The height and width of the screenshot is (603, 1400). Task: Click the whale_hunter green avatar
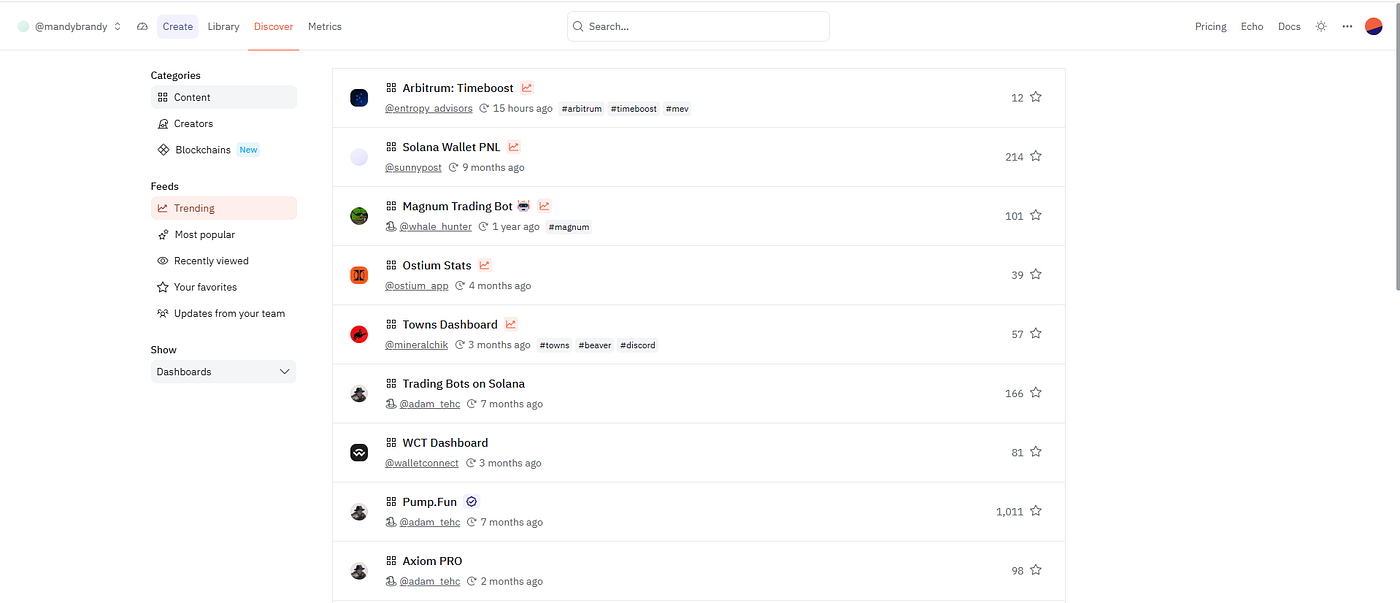click(359, 216)
